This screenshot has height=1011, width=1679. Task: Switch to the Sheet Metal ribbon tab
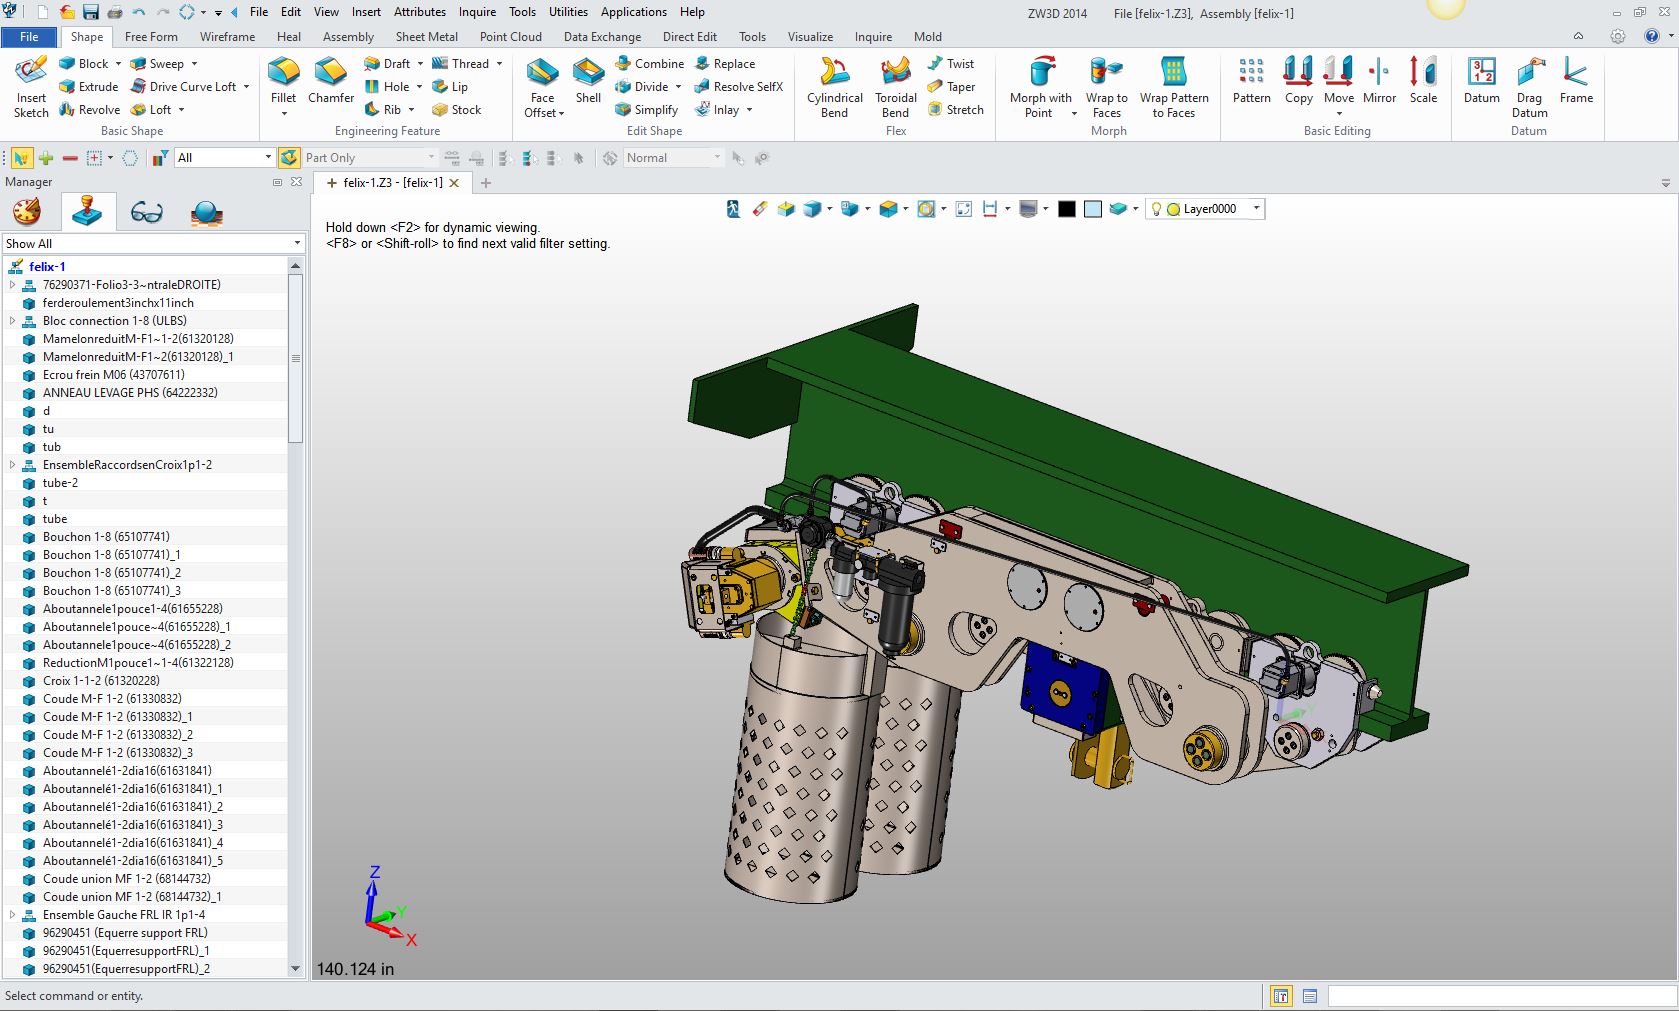(x=426, y=36)
